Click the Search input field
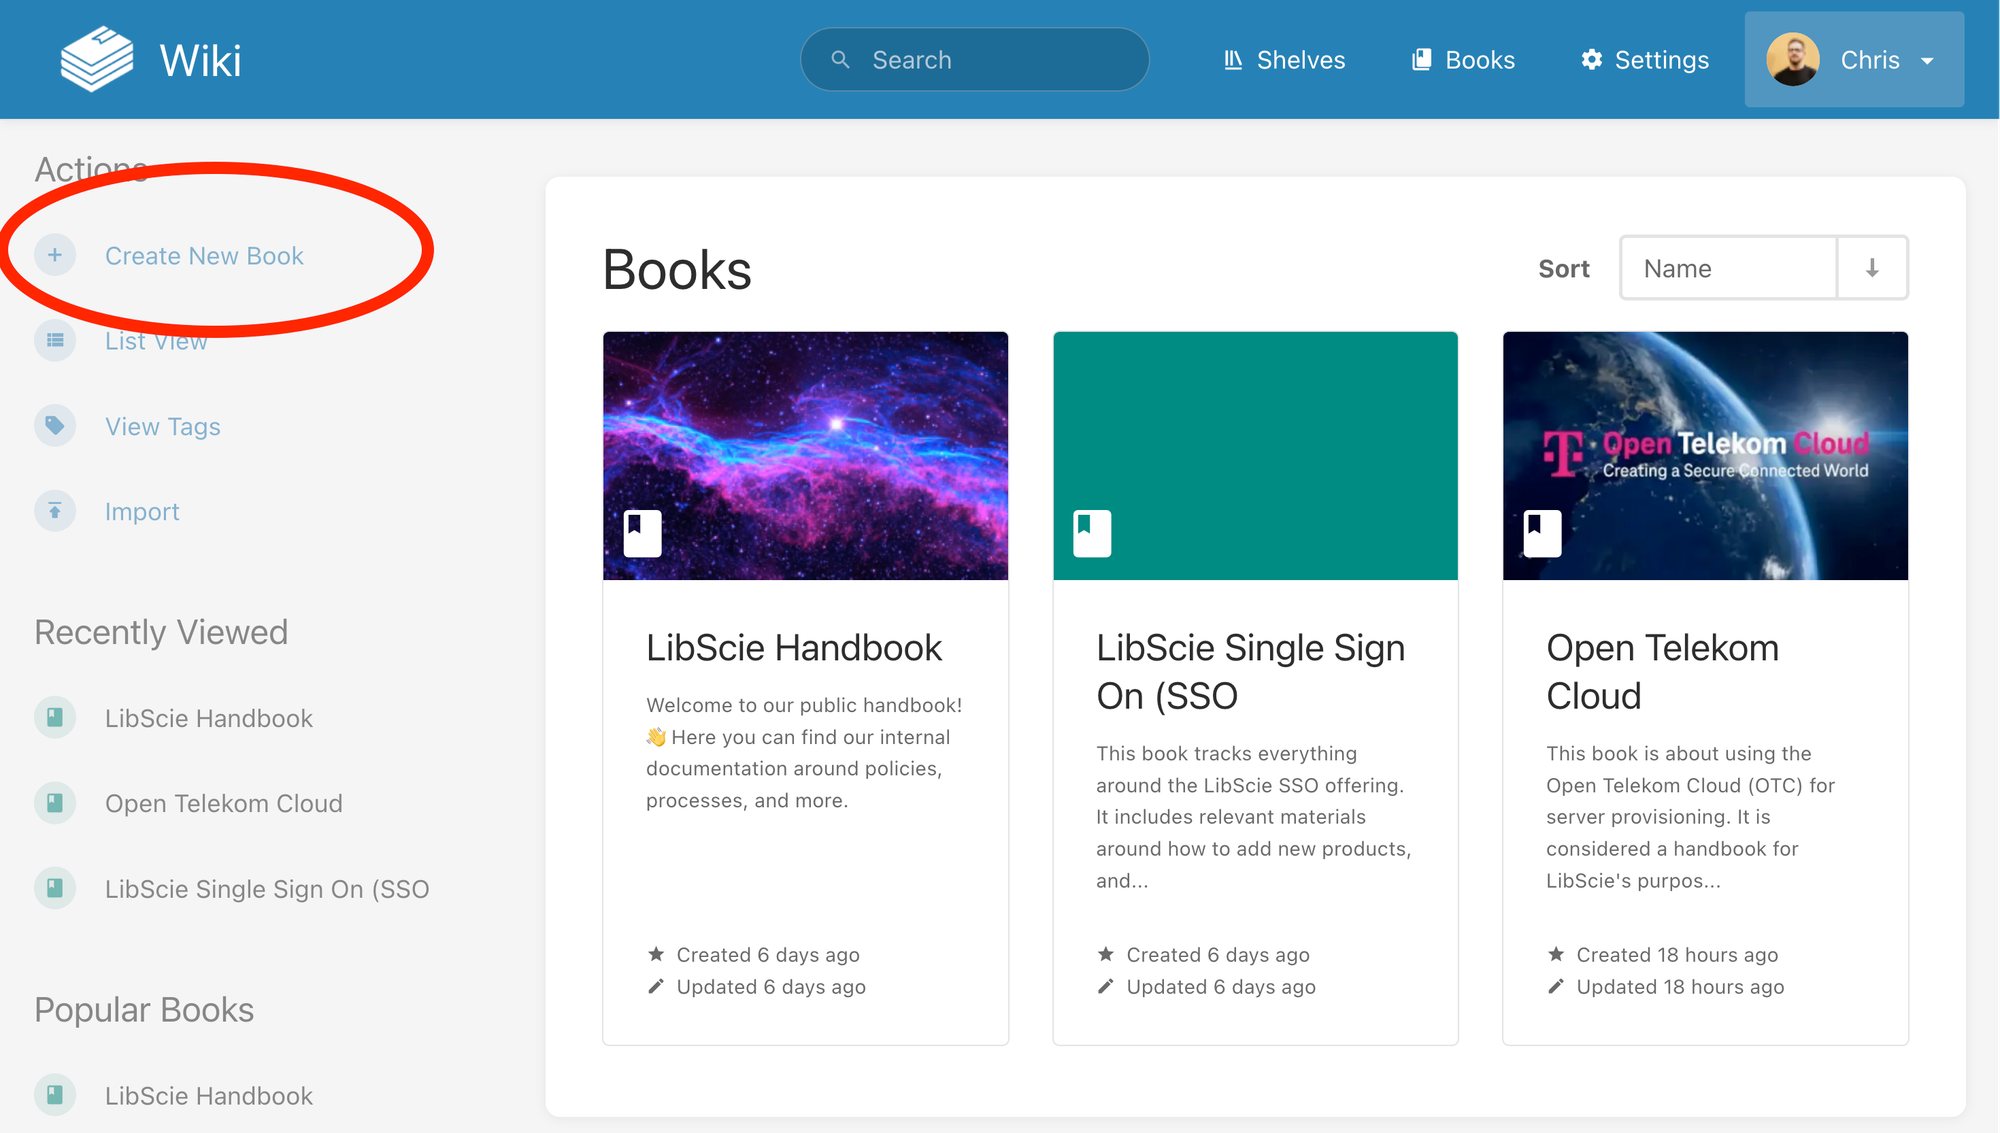 click(975, 60)
